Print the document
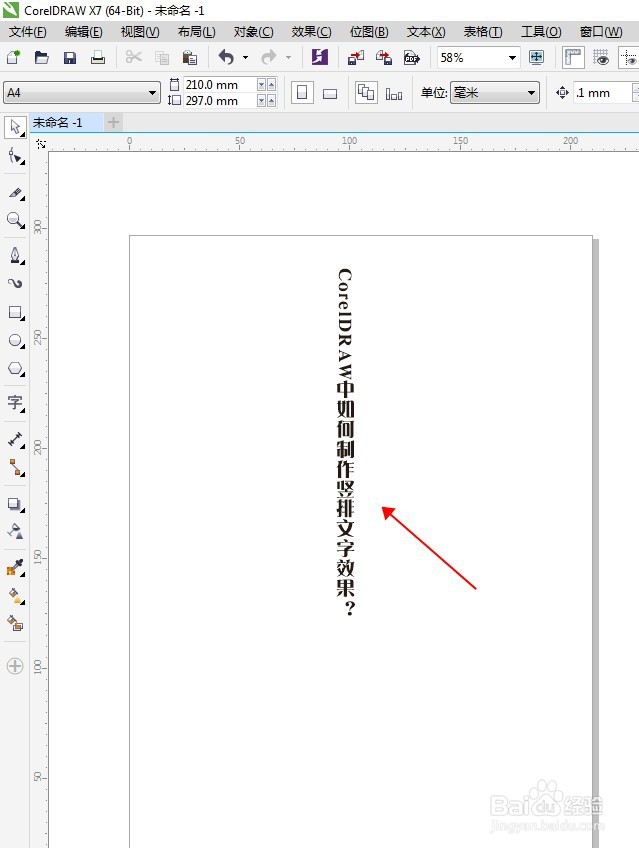Image resolution: width=639 pixels, height=848 pixels. coord(98,57)
